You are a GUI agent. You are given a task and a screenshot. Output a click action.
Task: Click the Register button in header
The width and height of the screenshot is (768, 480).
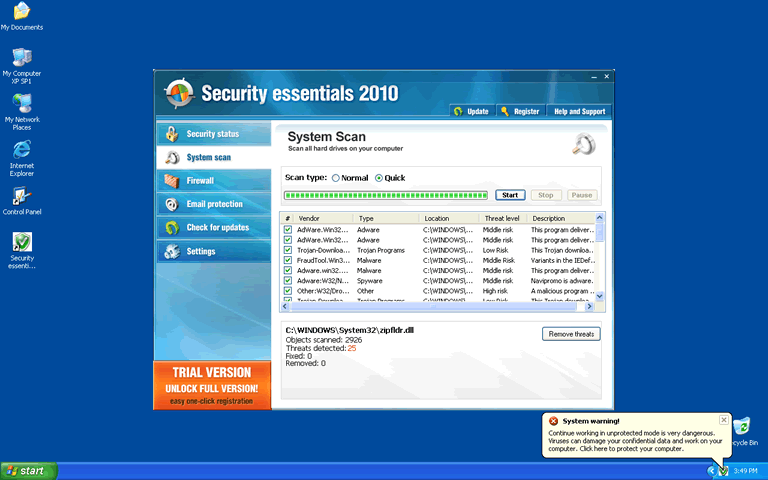point(520,112)
